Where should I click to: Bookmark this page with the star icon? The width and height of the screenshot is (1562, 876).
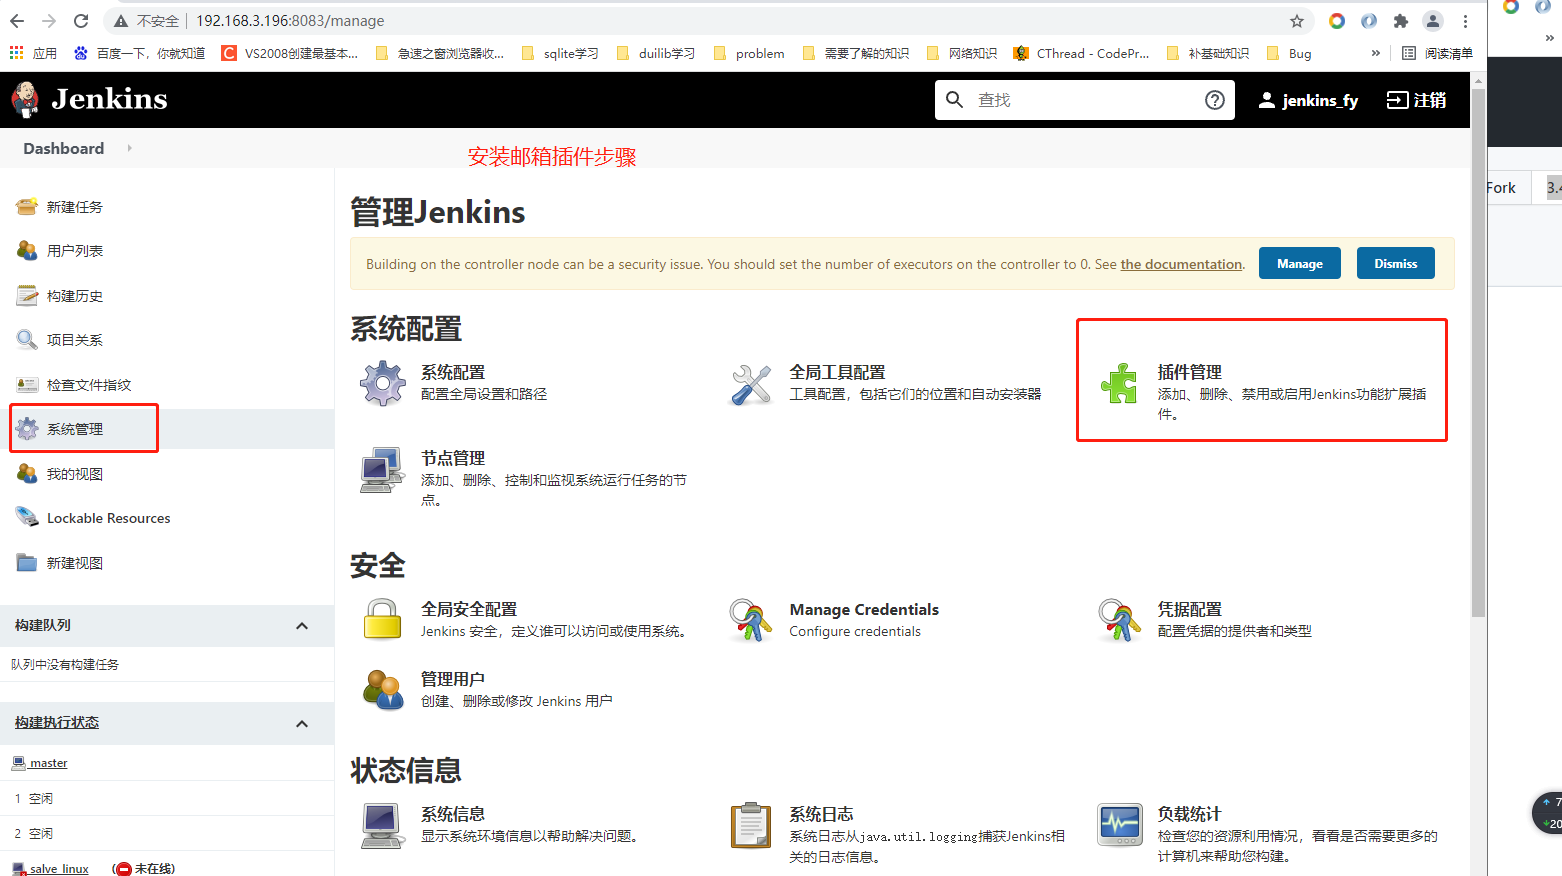pos(1297,21)
